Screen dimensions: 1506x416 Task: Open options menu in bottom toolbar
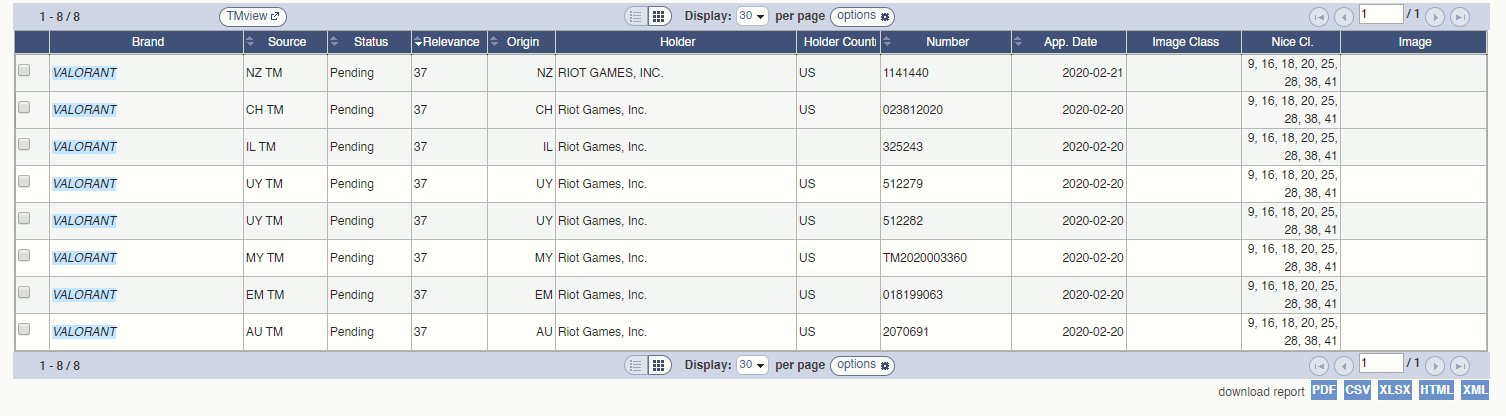(x=862, y=365)
